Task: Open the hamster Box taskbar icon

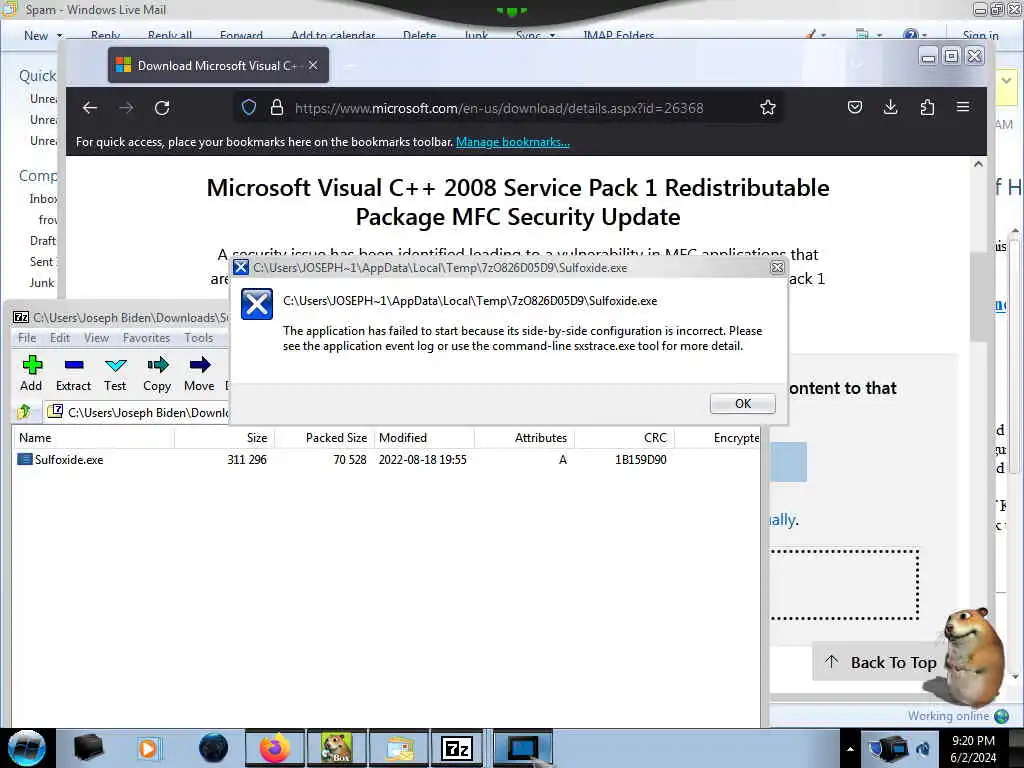Action: click(336, 748)
